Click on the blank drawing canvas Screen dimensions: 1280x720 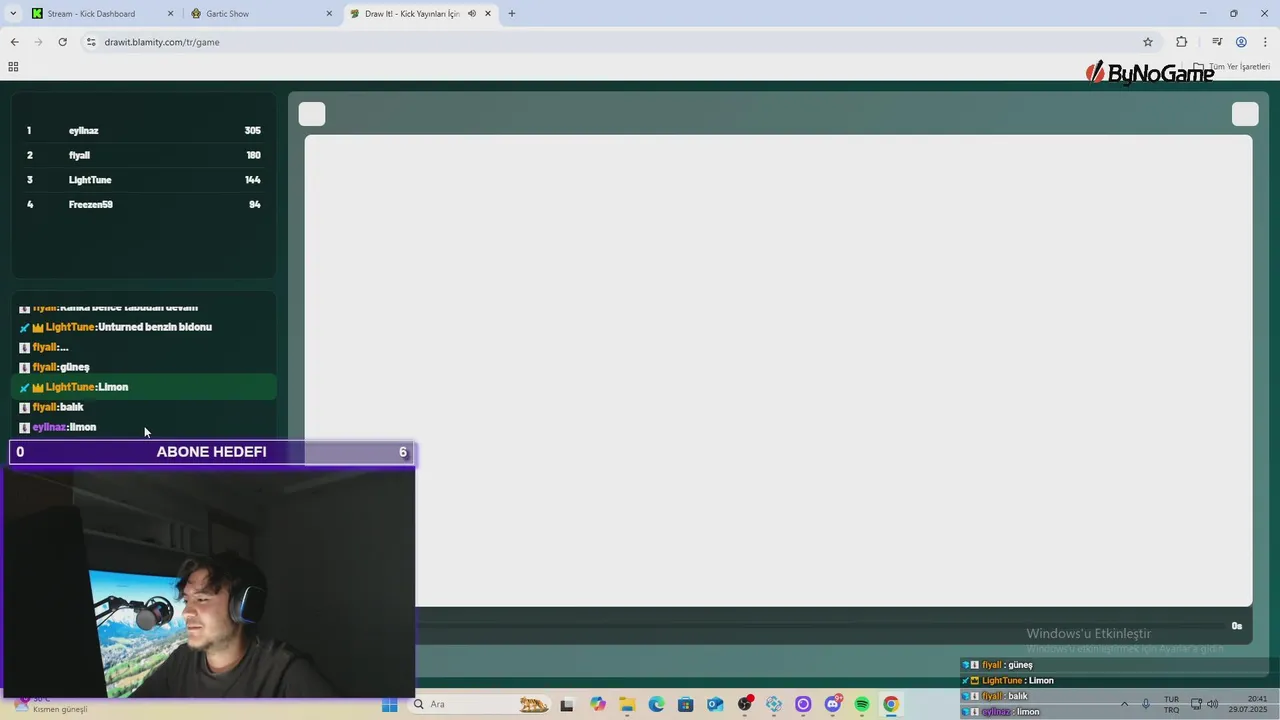click(x=778, y=370)
